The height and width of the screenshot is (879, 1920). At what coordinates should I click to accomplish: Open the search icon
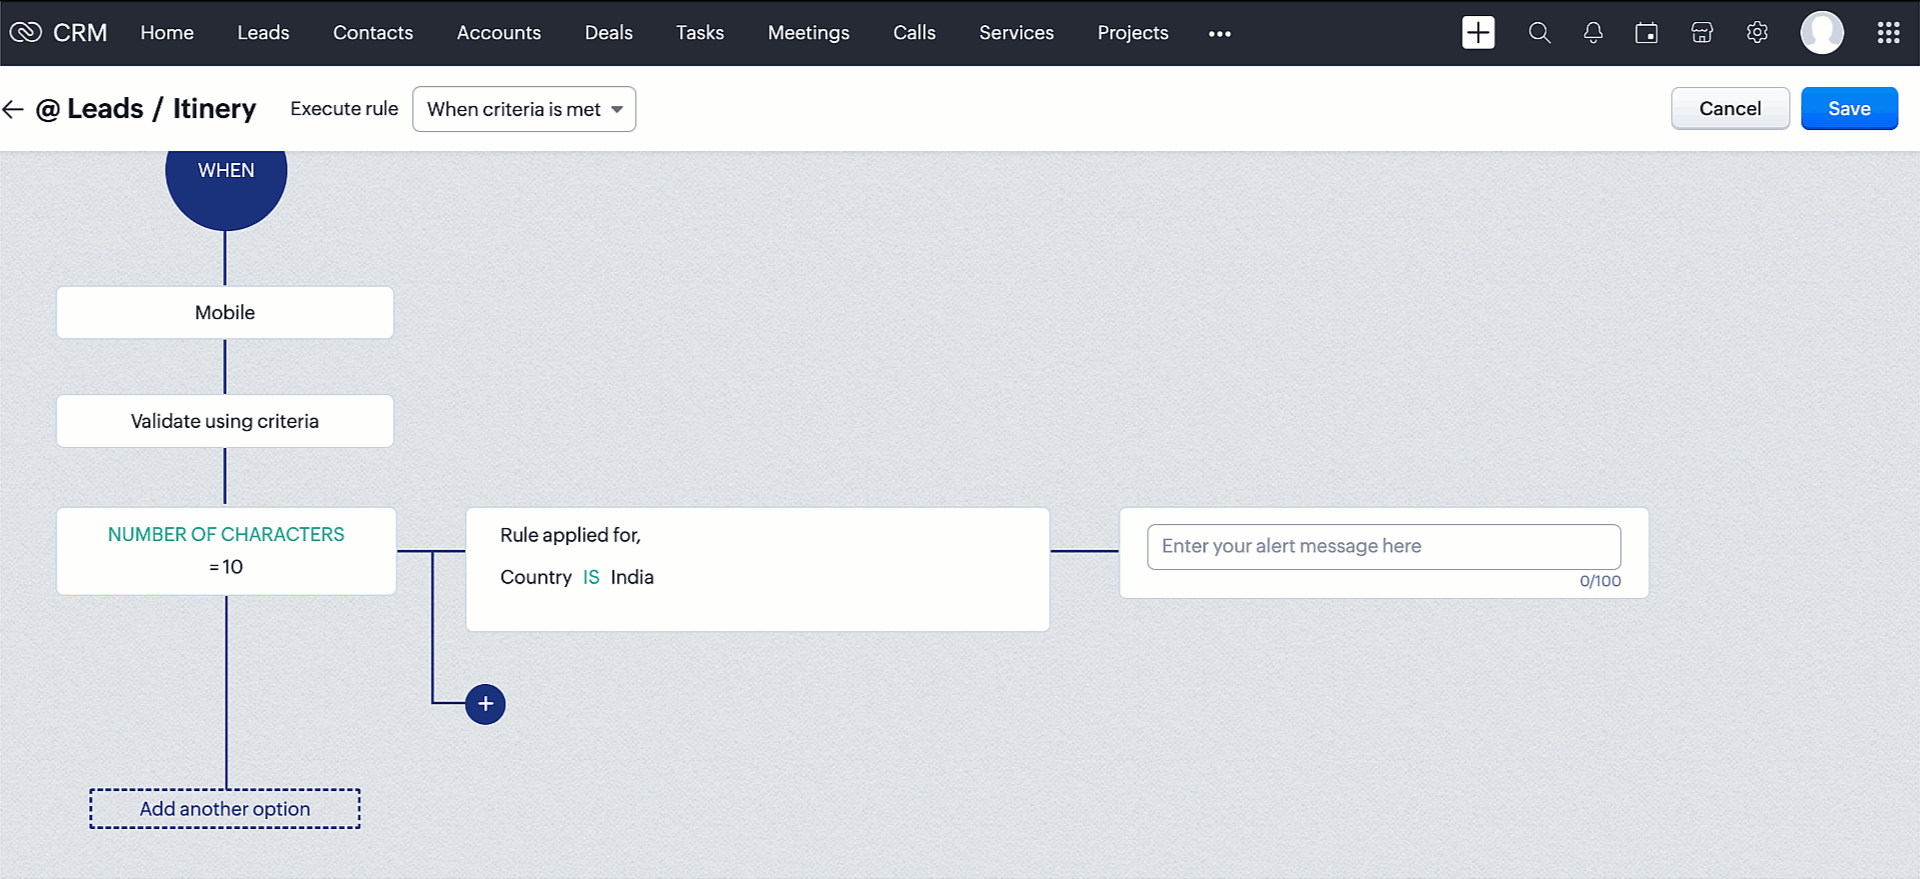click(1539, 33)
